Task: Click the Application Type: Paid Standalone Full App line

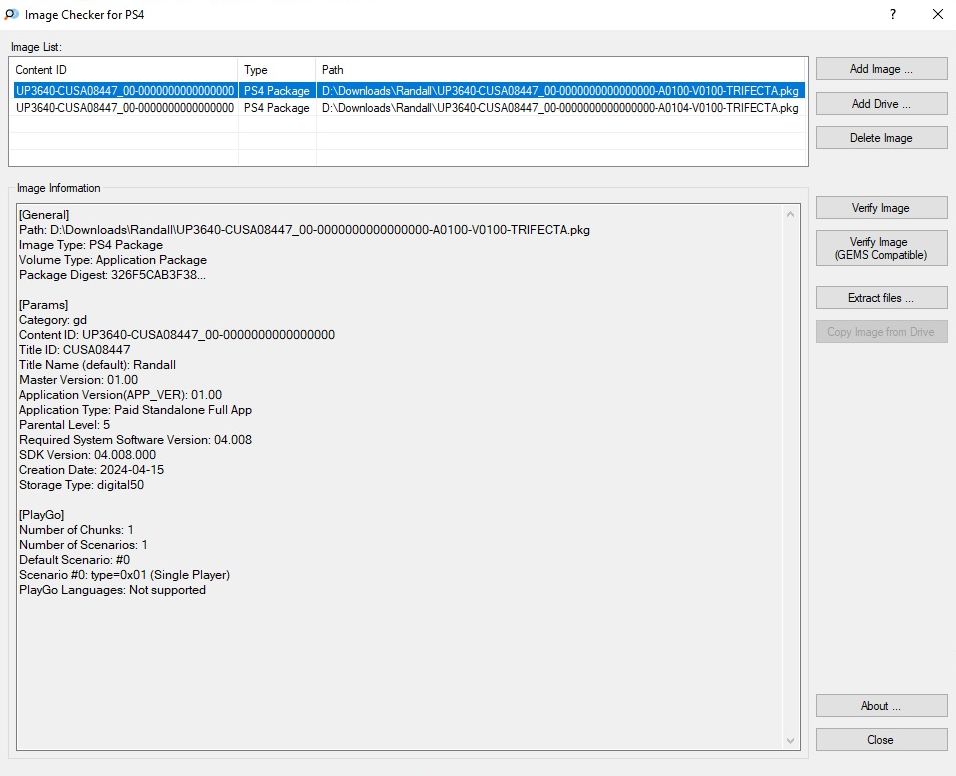Action: point(135,410)
